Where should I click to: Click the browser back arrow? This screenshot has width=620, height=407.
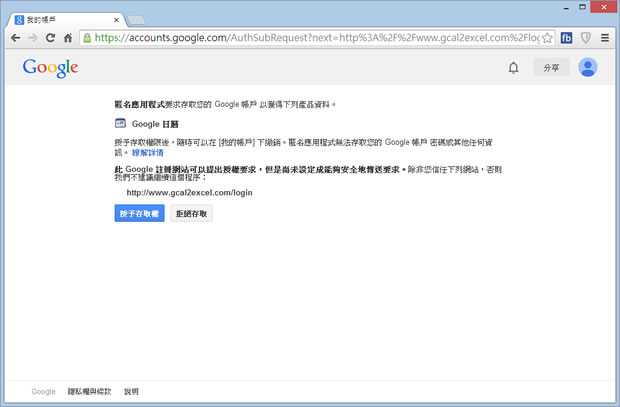[x=15, y=38]
